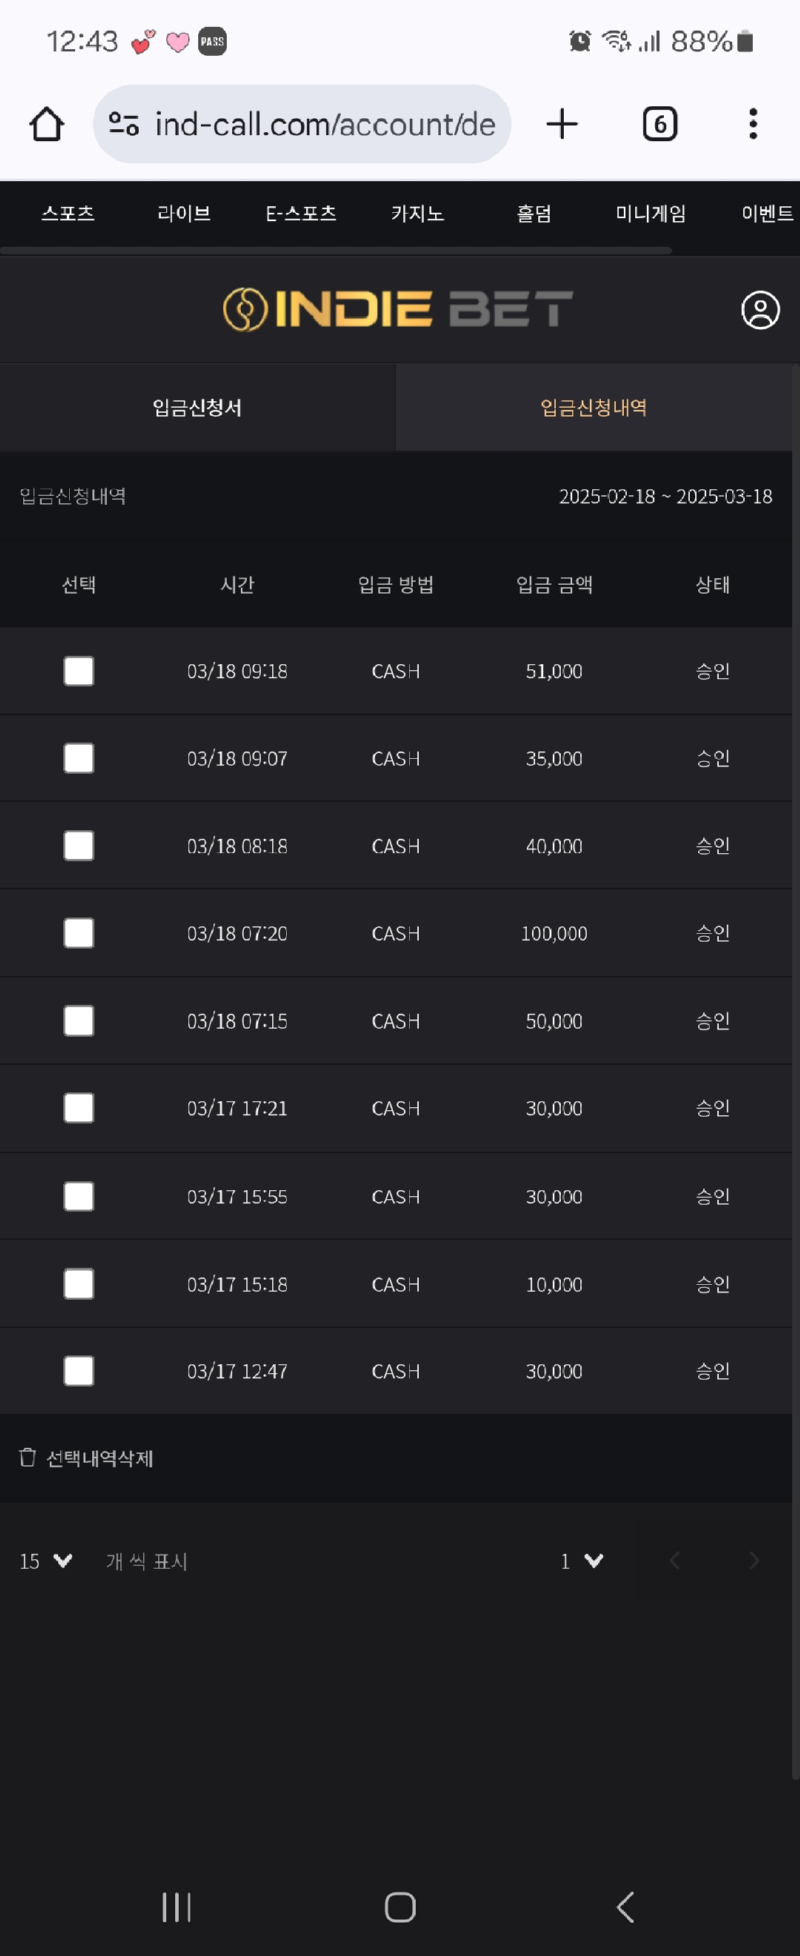Viewport: 800px width, 1956px height.
Task: Open the user profile icon
Action: coord(760,310)
